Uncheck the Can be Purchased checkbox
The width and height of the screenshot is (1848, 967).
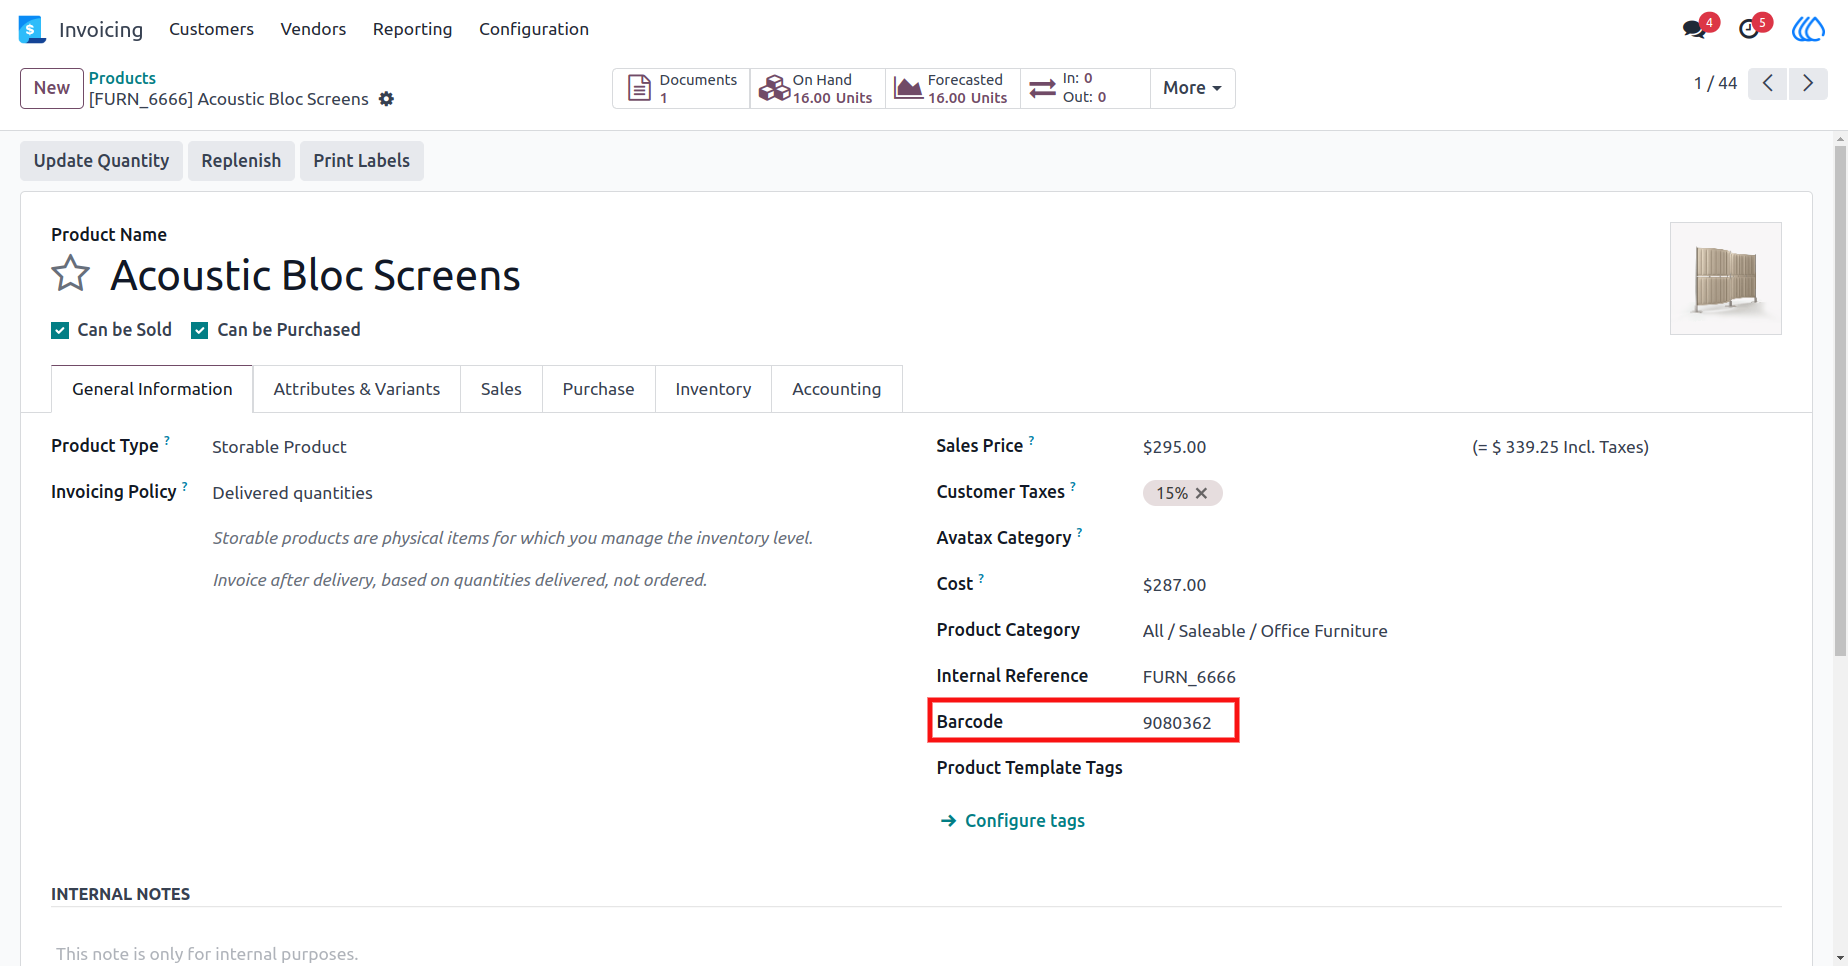[200, 330]
